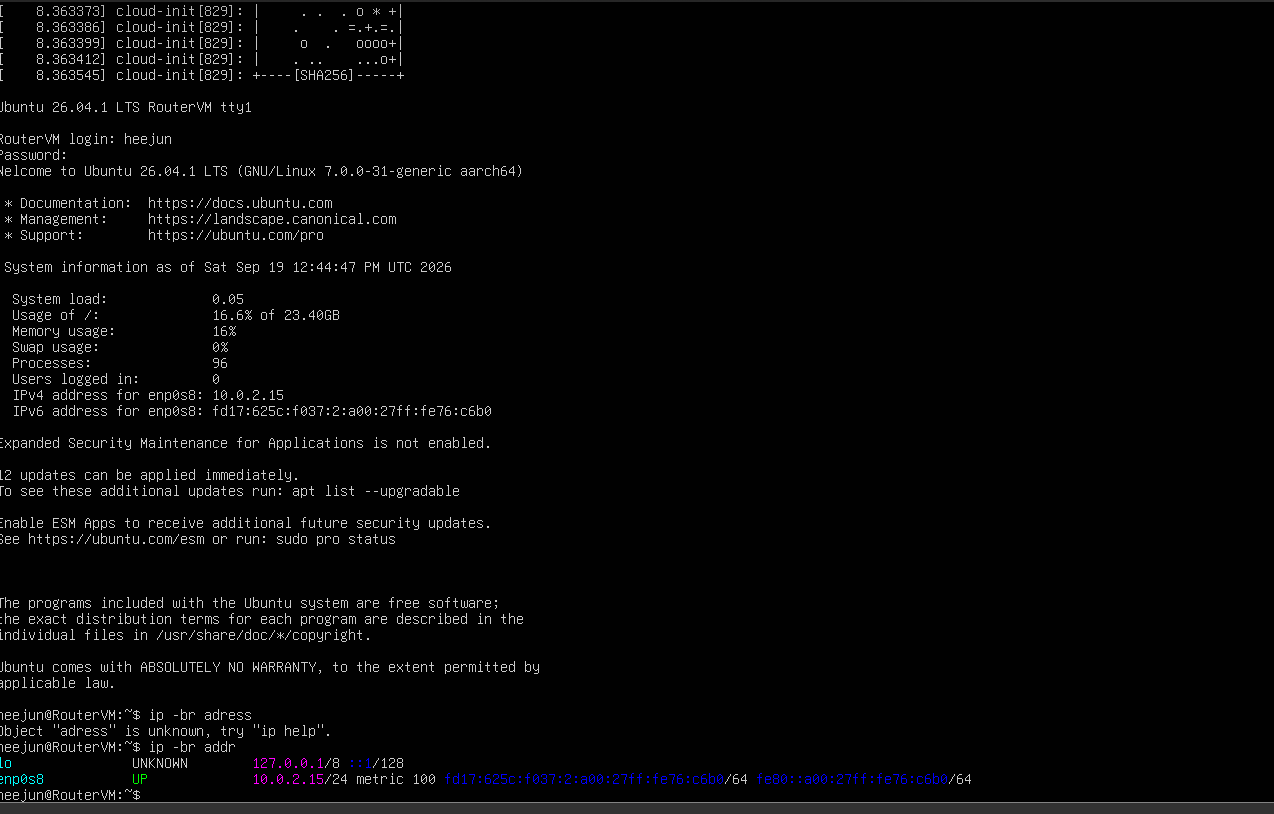Click the green 'UP' interface state
This screenshot has height=814, width=1274.
[140, 779]
